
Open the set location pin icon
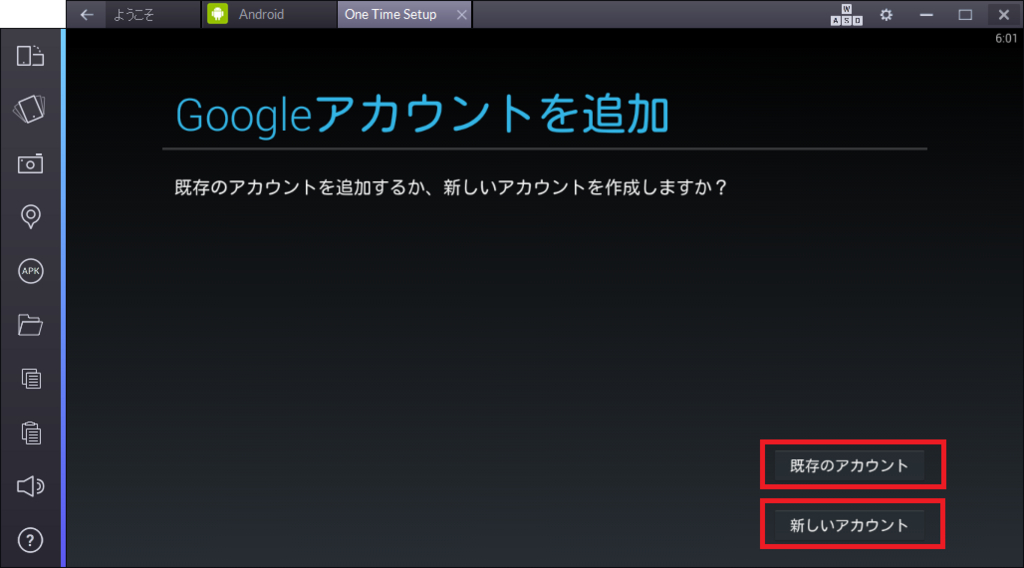pos(30,216)
